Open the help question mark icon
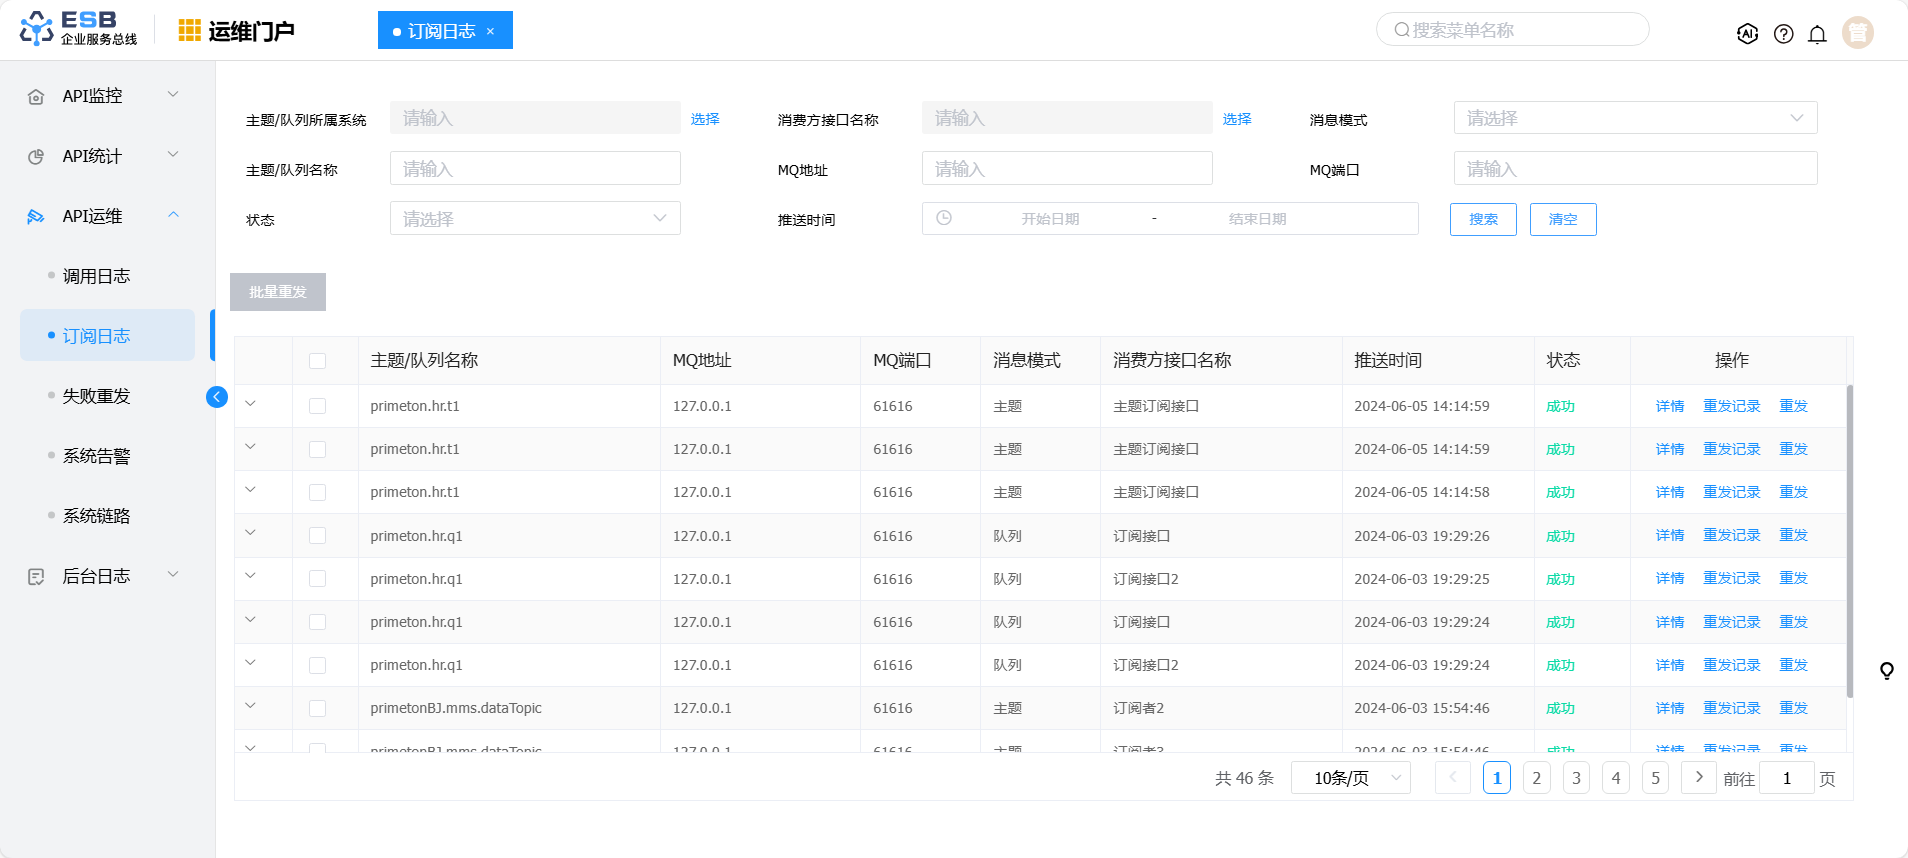 [x=1783, y=34]
